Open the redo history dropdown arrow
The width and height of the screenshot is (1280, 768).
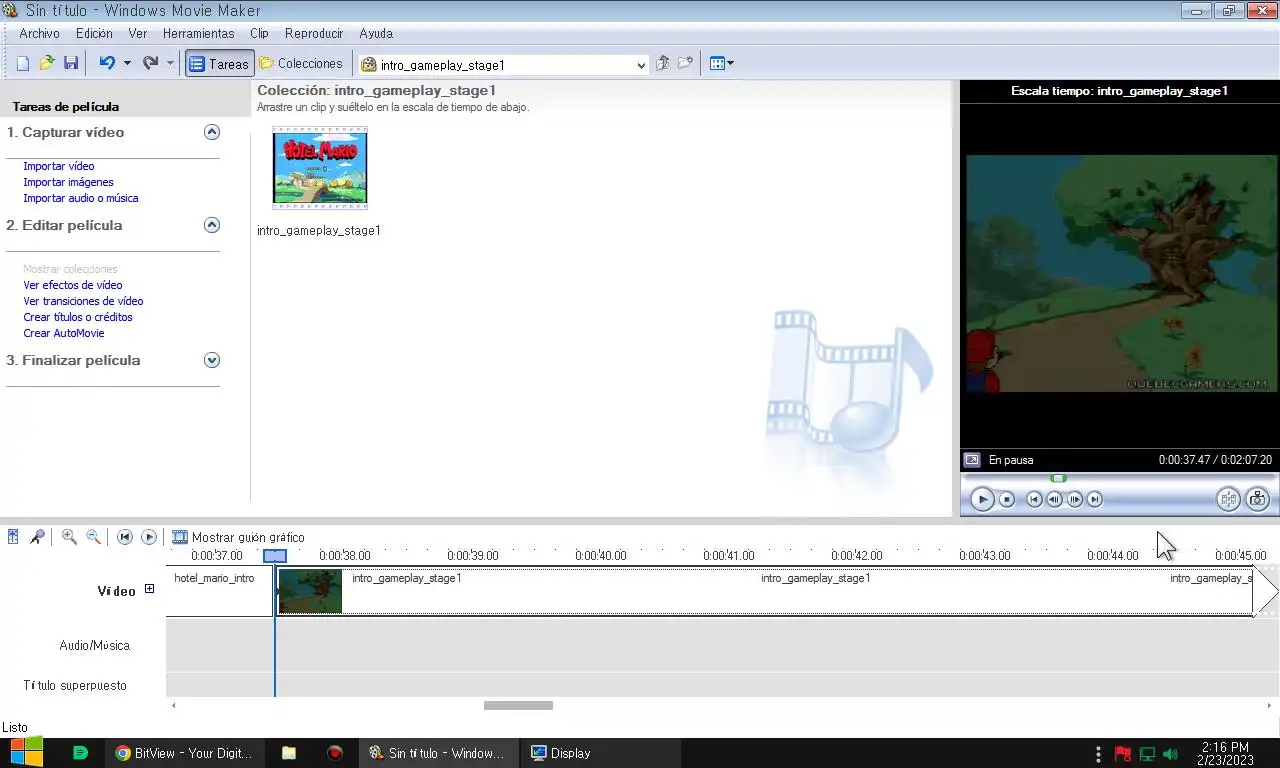point(170,63)
